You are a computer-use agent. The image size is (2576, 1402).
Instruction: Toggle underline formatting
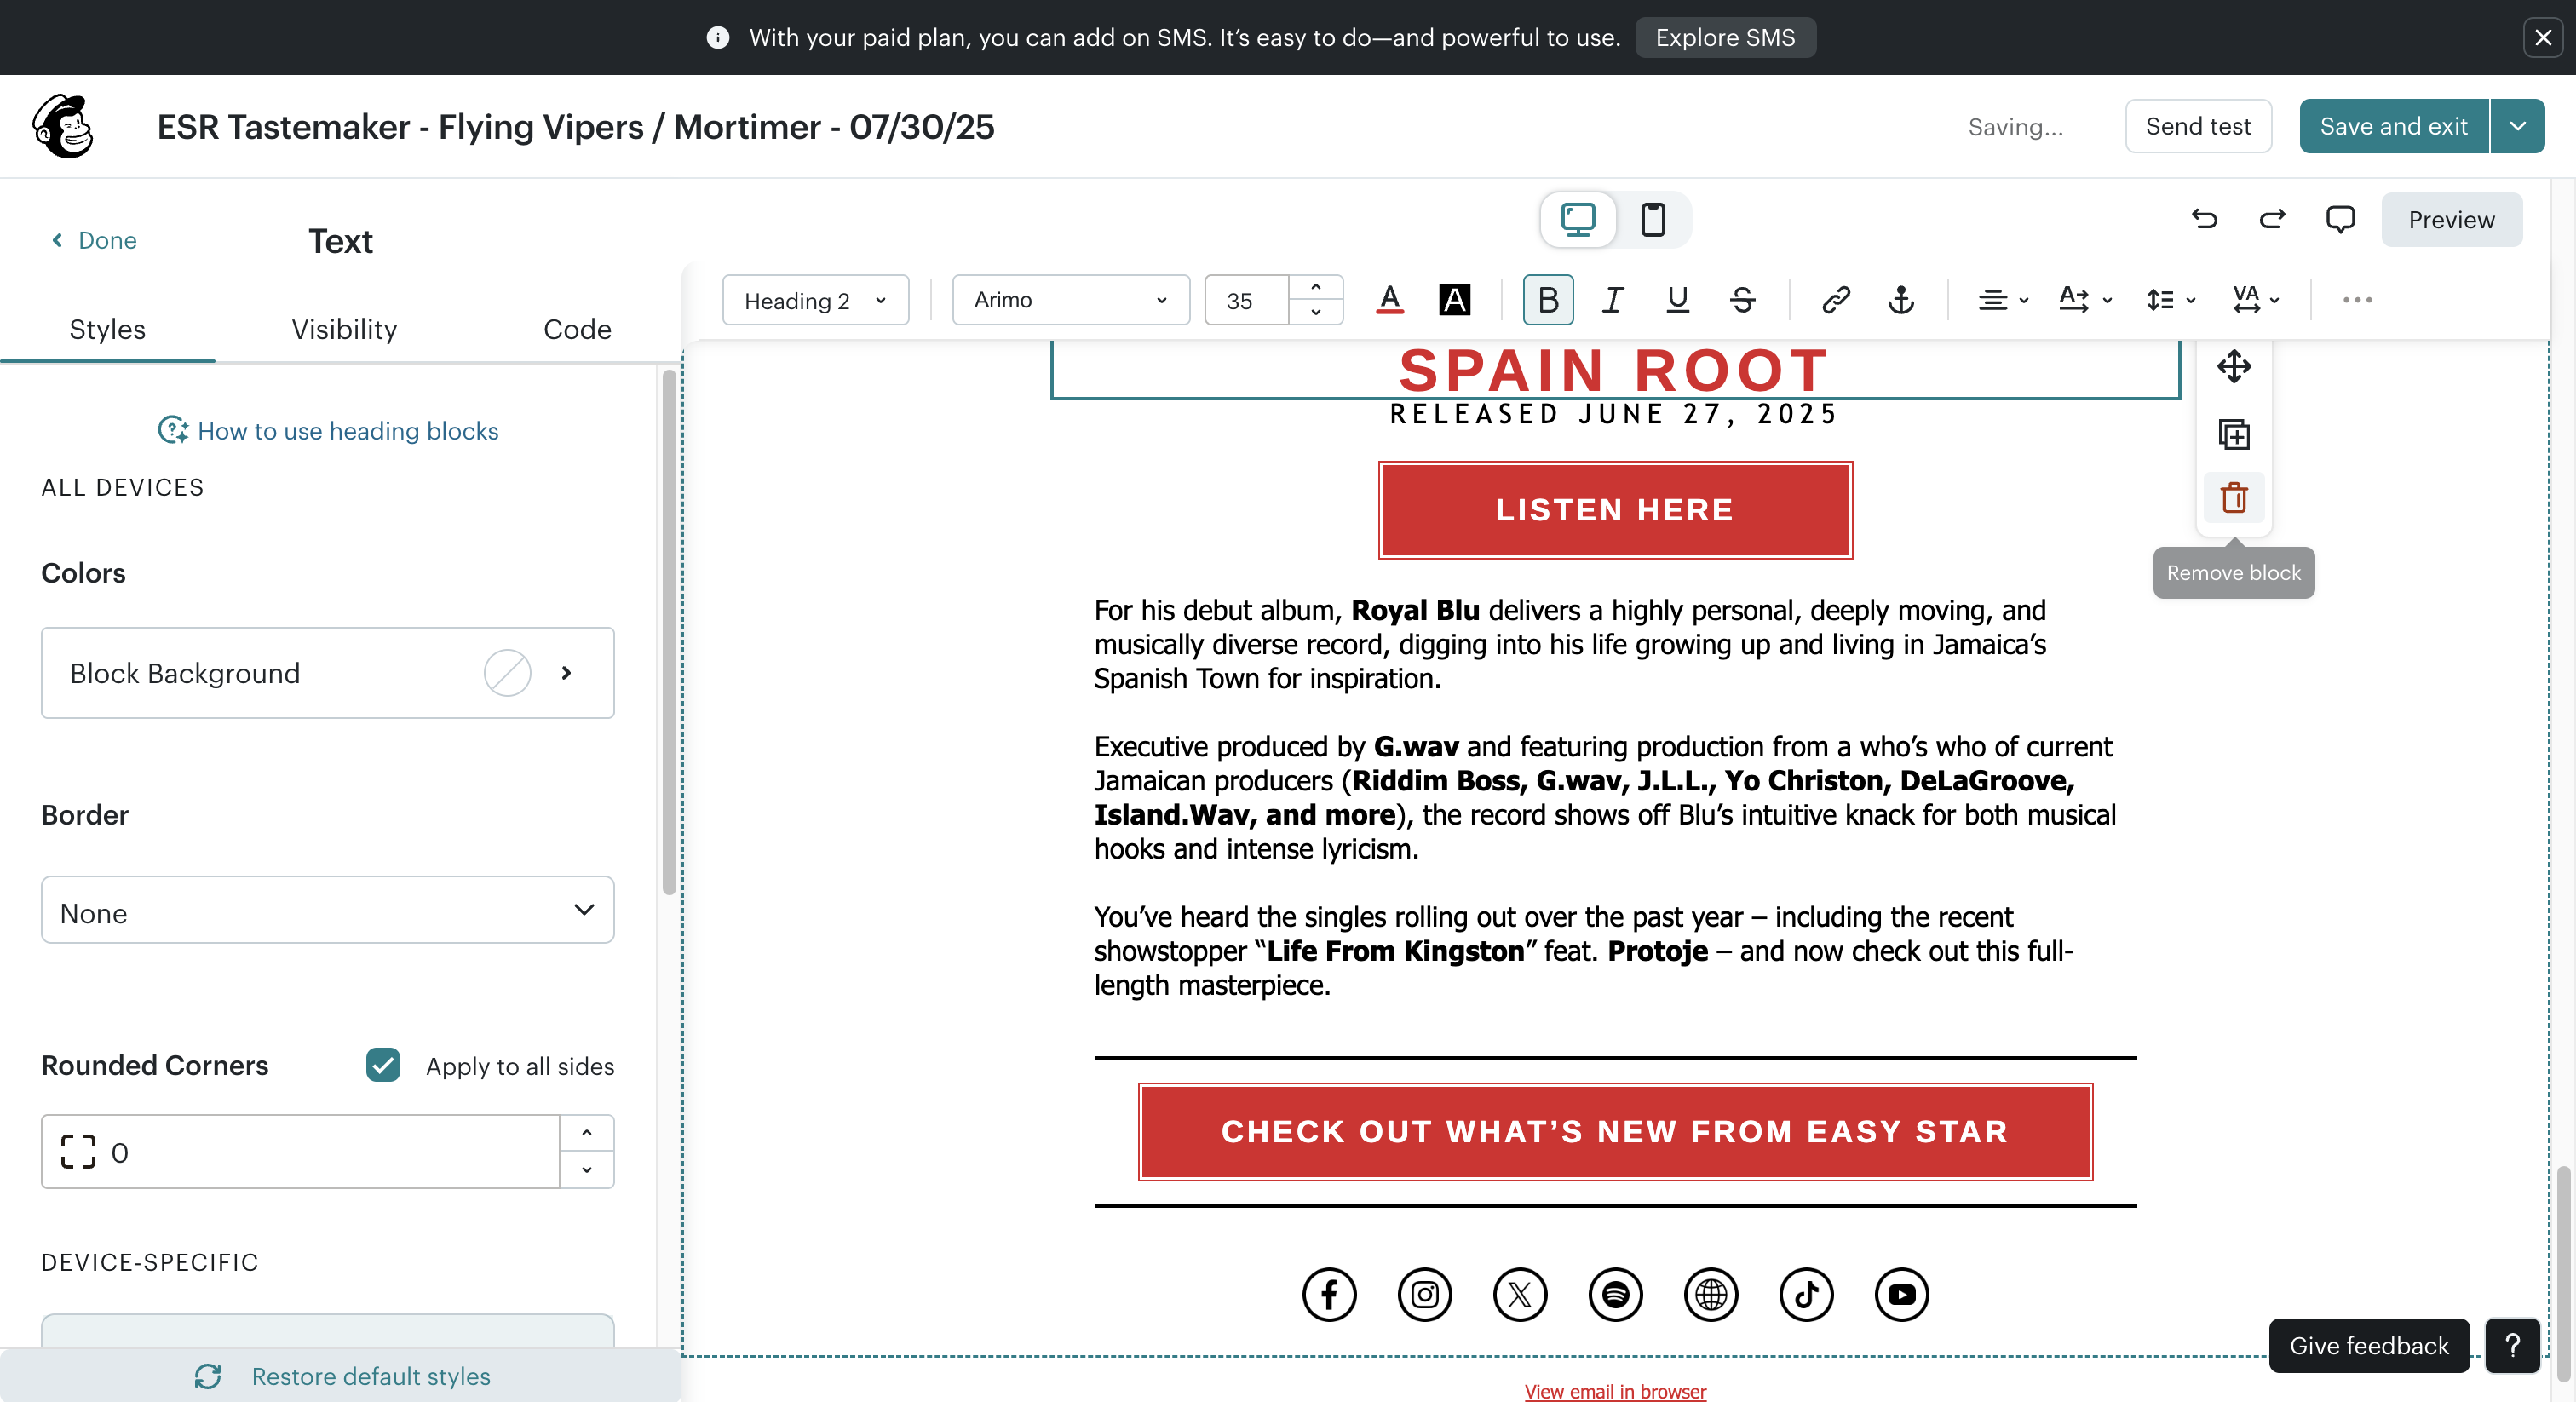[1677, 300]
